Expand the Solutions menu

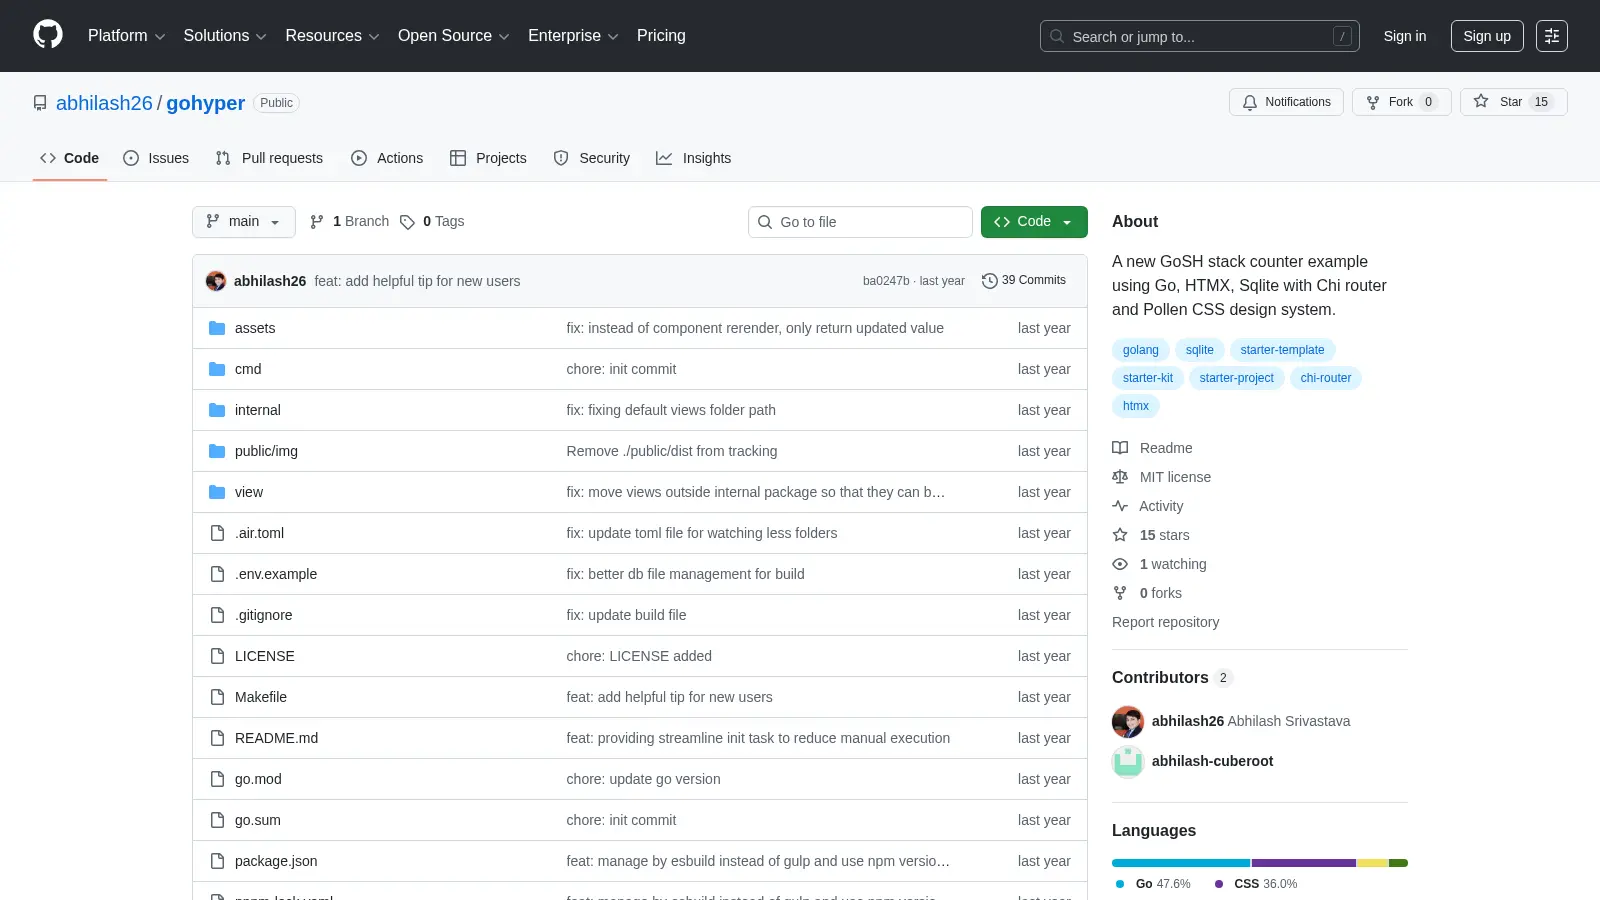225,36
